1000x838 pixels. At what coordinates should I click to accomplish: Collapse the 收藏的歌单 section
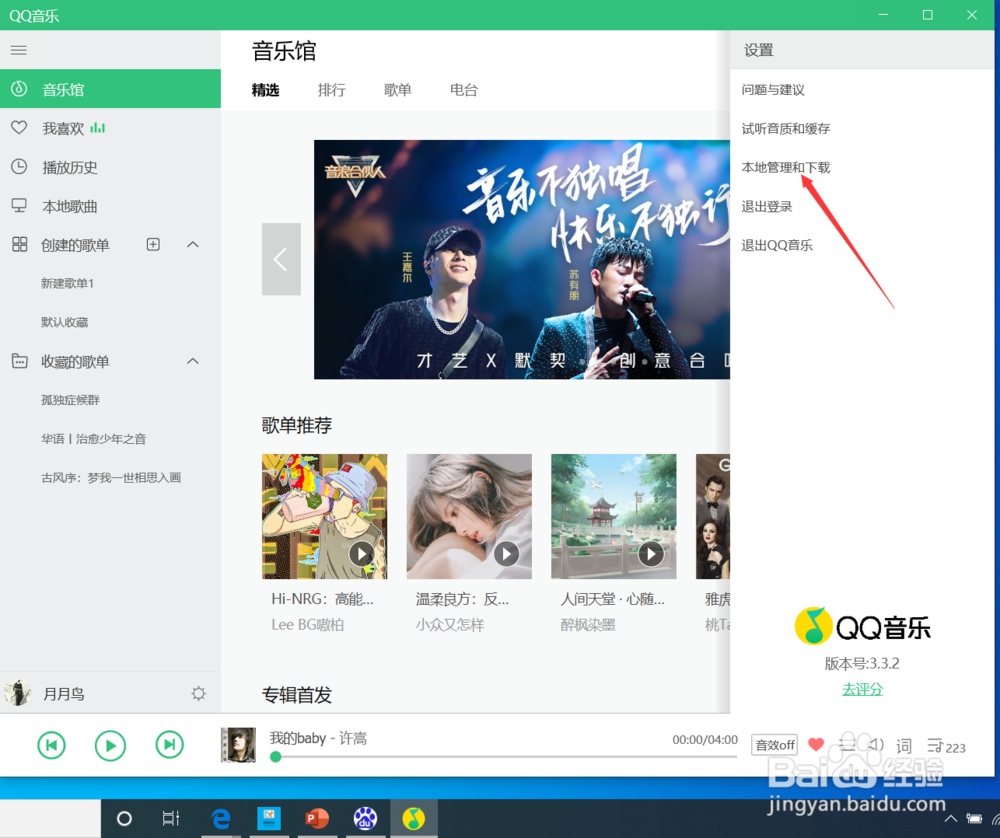click(x=193, y=361)
